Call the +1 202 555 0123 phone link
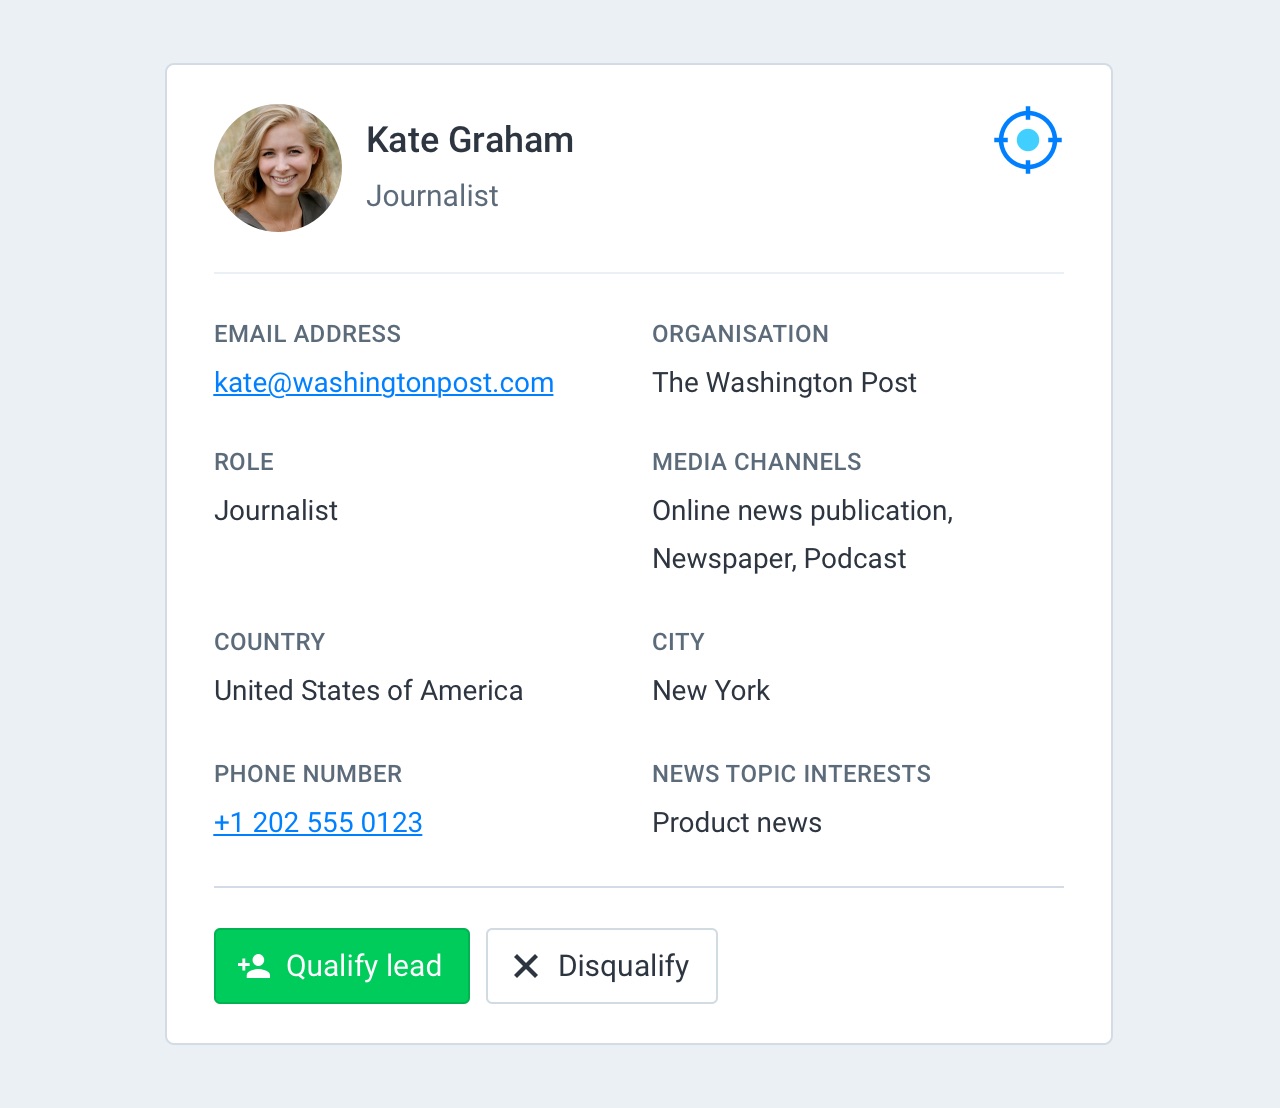Screen dimensions: 1280x1108 point(318,823)
